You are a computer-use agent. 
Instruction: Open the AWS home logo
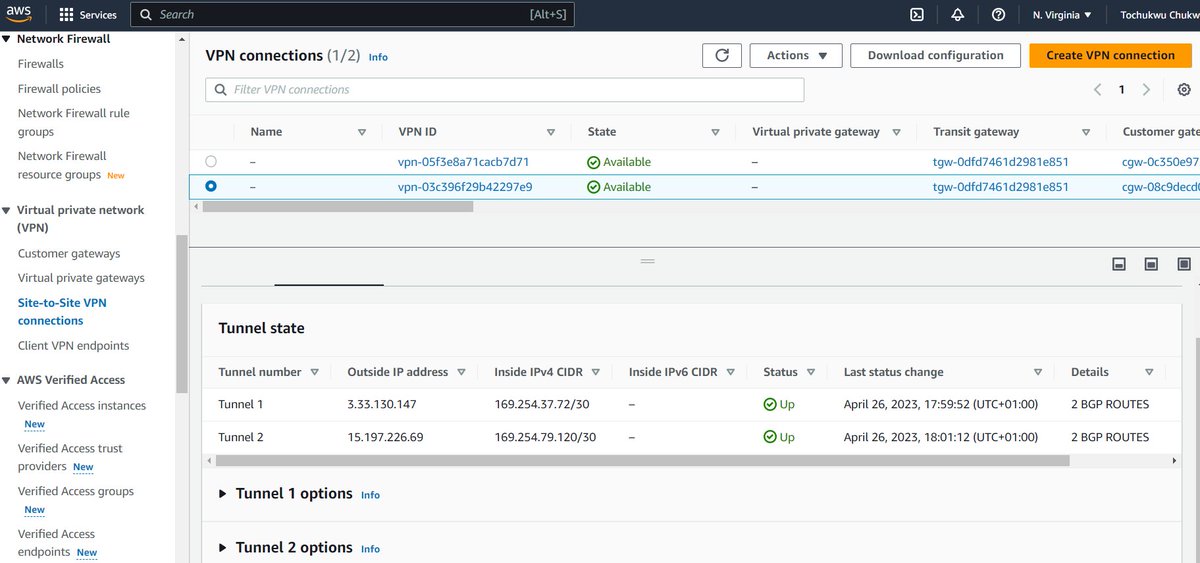tap(19, 14)
